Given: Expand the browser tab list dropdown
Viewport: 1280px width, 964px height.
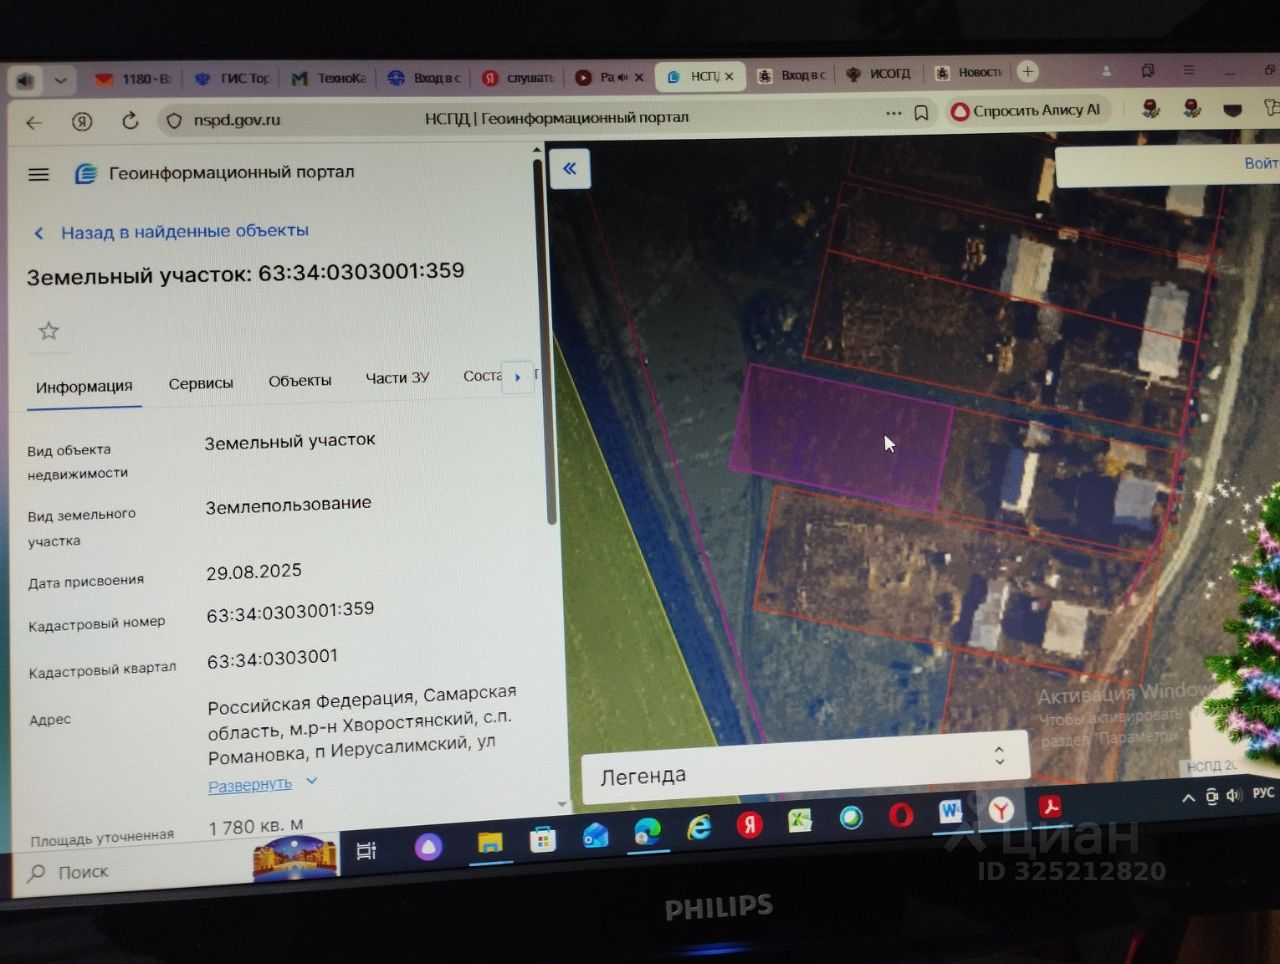Looking at the screenshot, I should tap(60, 80).
